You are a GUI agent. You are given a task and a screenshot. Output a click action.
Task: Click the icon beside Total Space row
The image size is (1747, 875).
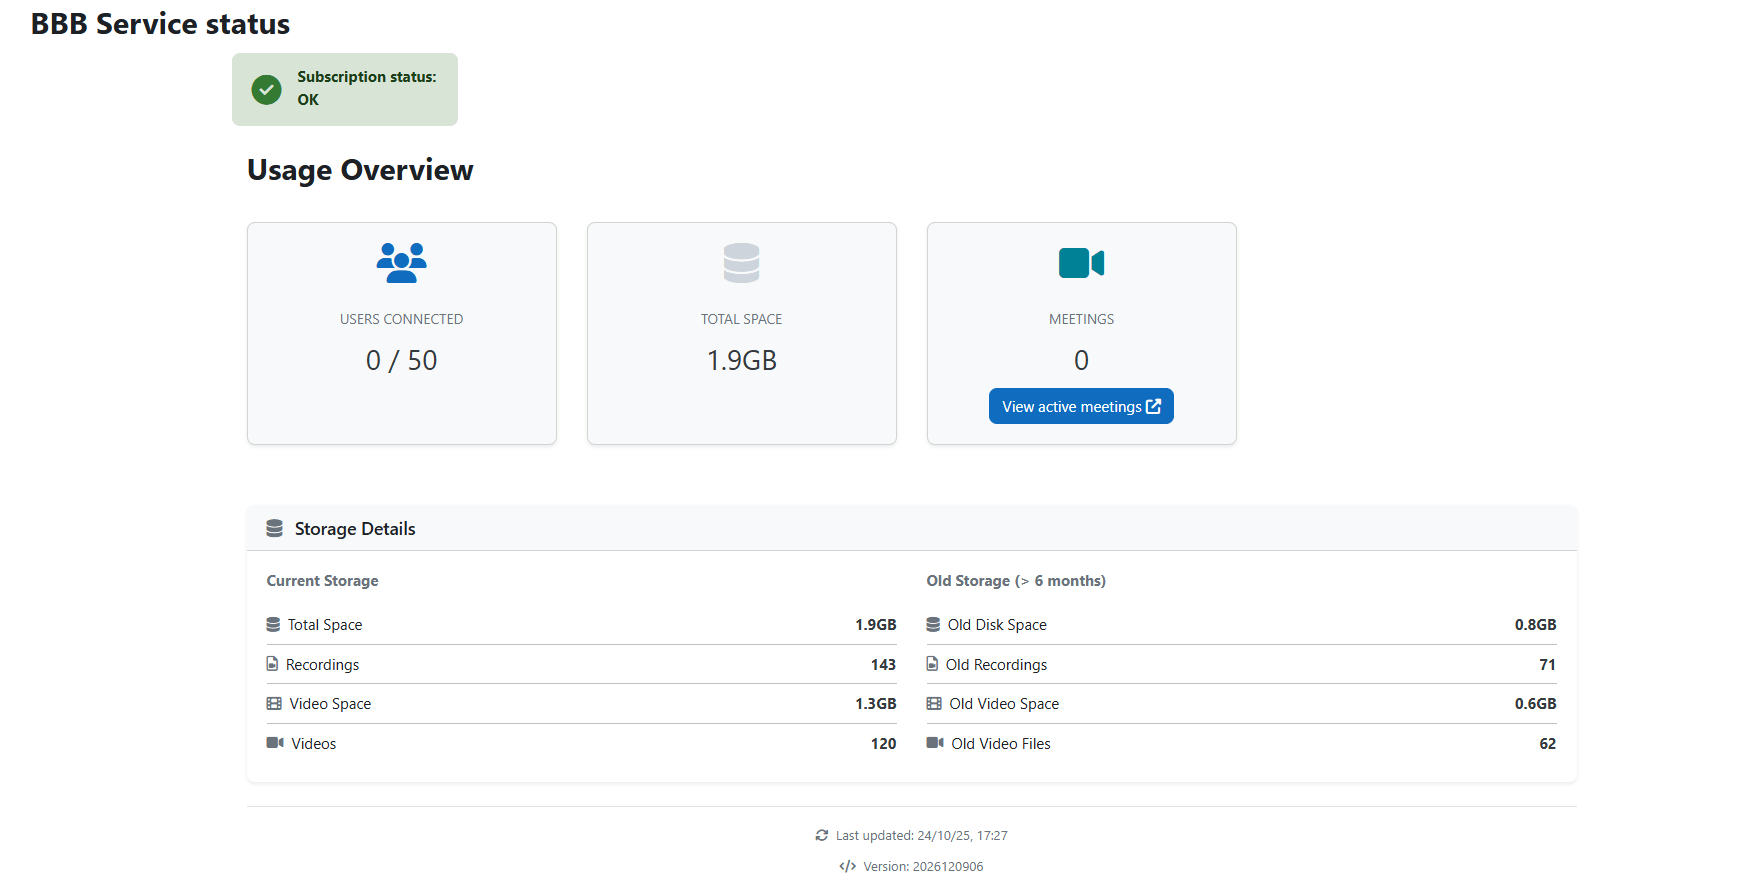(x=273, y=624)
